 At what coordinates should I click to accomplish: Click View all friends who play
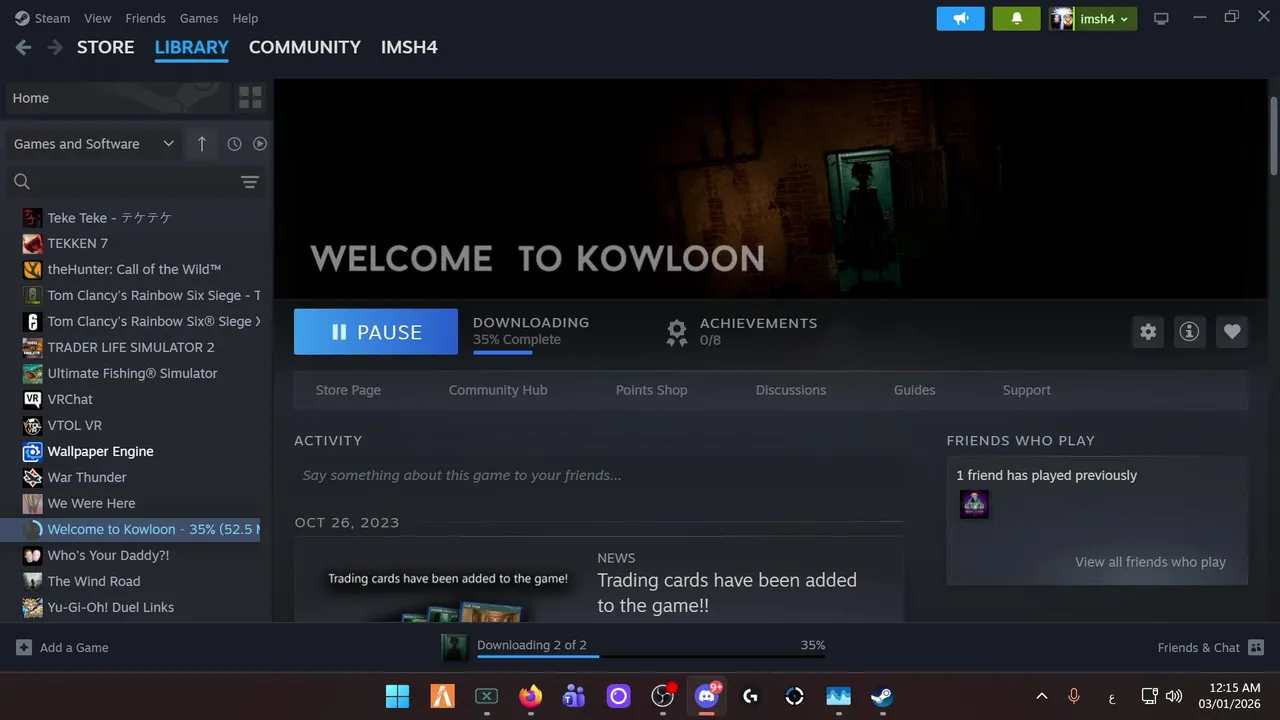(1150, 562)
